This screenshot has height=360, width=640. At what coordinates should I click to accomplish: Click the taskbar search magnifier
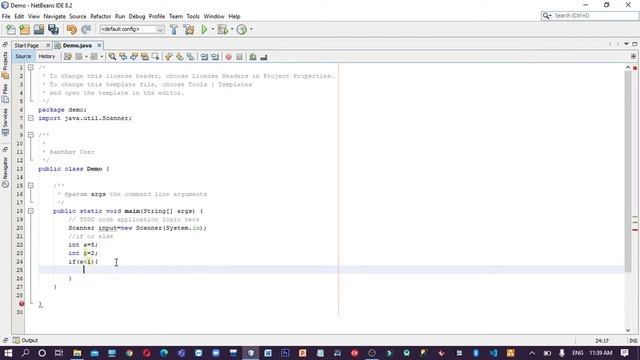(25, 353)
